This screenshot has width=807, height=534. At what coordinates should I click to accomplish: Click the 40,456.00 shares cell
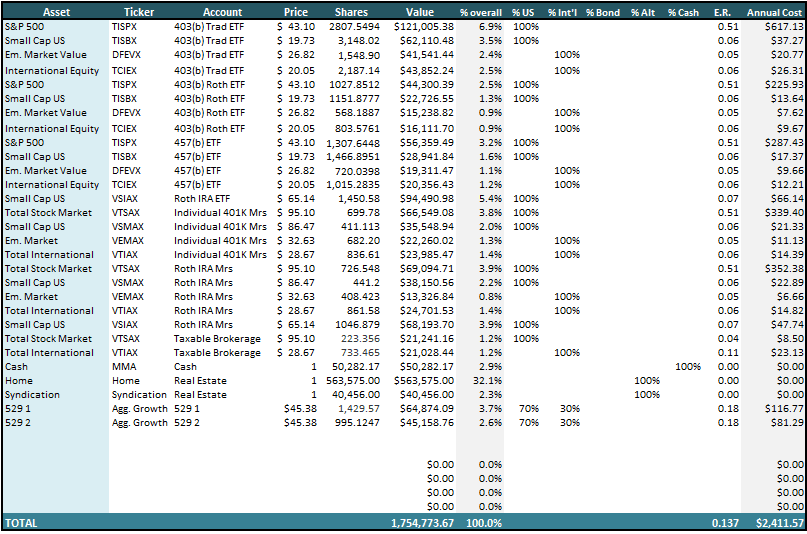[356, 394]
